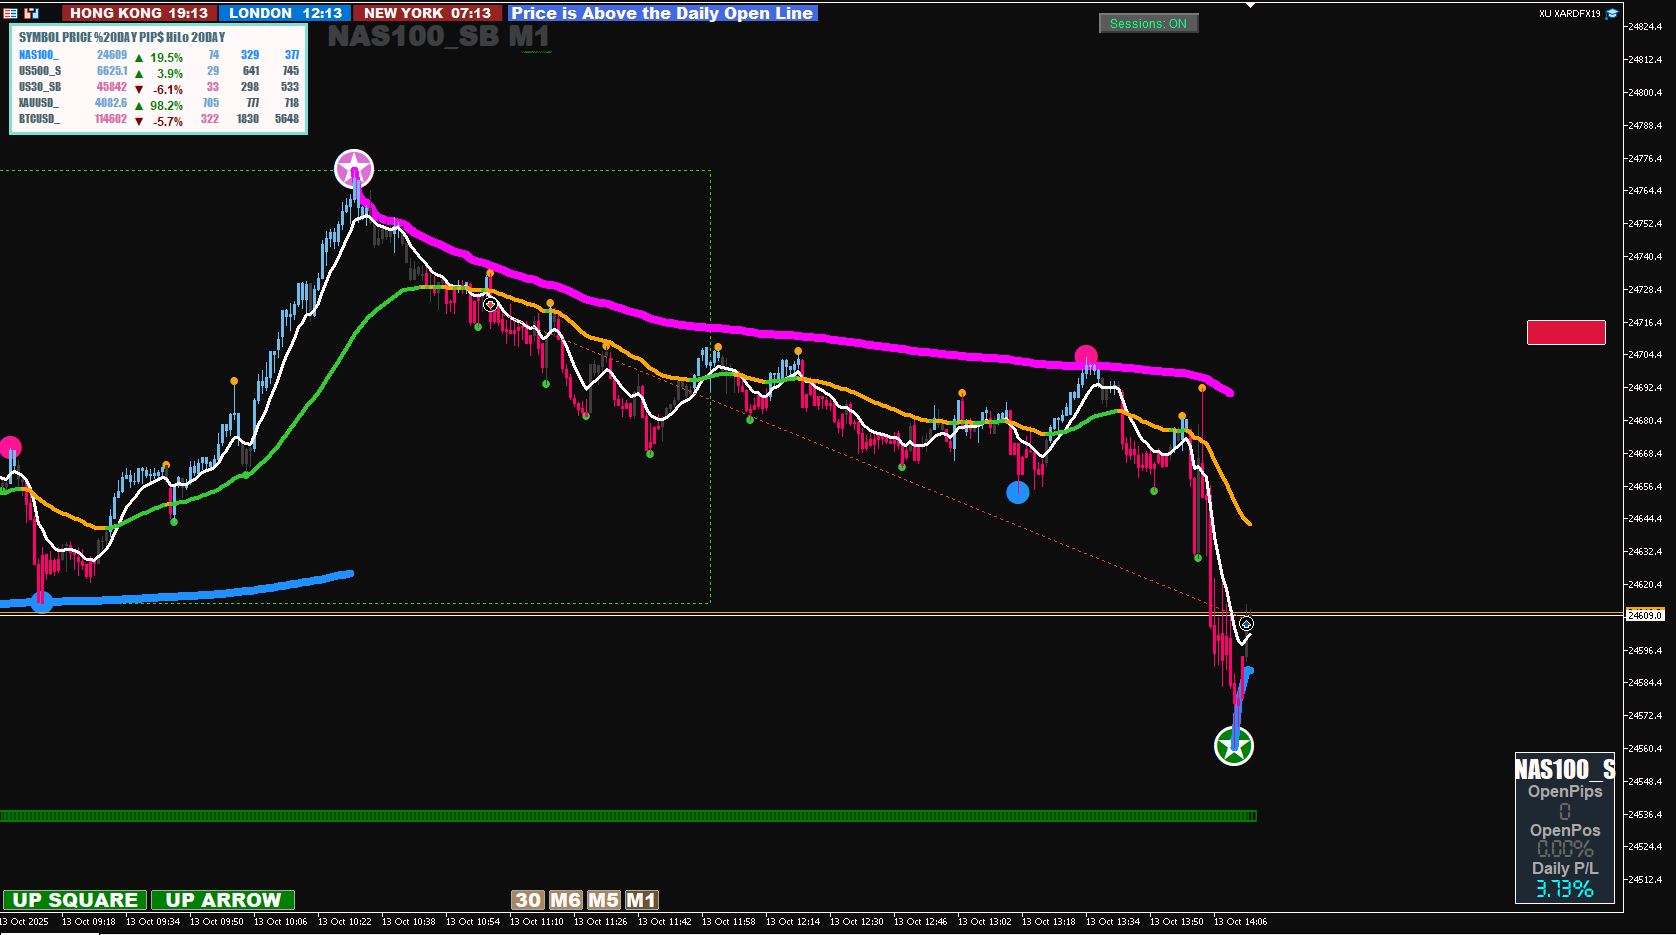
Task: Click the 98.2% value for XAUUSD_
Action: 166,105
